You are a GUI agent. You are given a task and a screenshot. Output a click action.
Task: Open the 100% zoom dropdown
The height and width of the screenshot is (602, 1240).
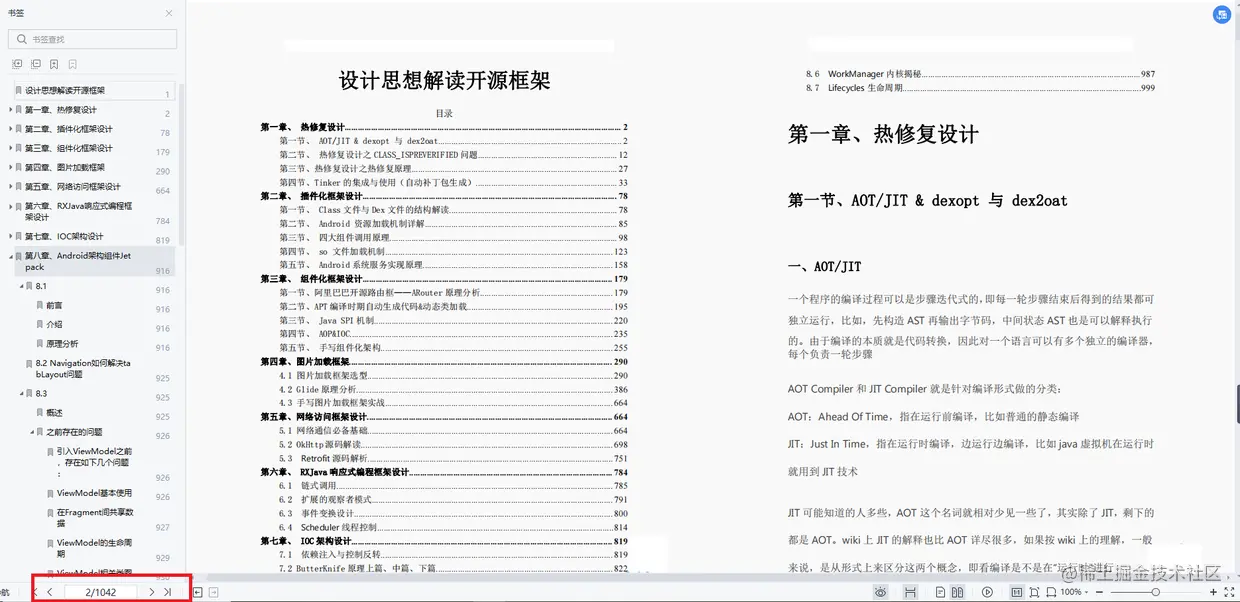[x=1075, y=592]
